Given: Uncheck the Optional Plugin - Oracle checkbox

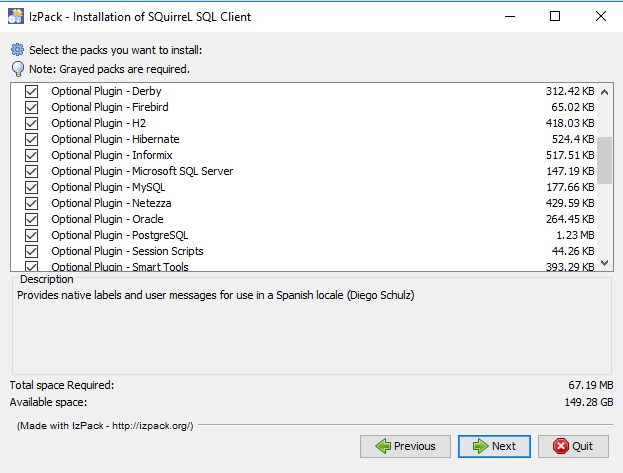Looking at the screenshot, I should click(31, 219).
